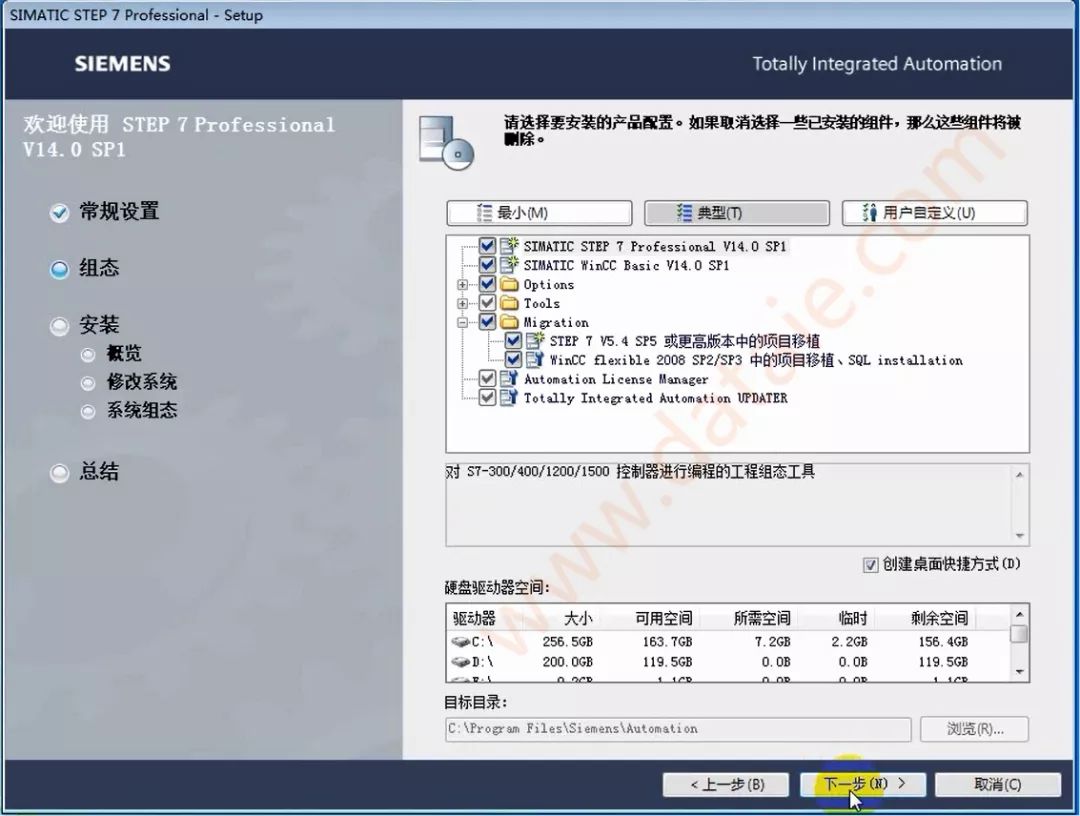The height and width of the screenshot is (816, 1080).
Task: Click the Totally Integrated Automation UPDATER icon
Action: (x=509, y=397)
